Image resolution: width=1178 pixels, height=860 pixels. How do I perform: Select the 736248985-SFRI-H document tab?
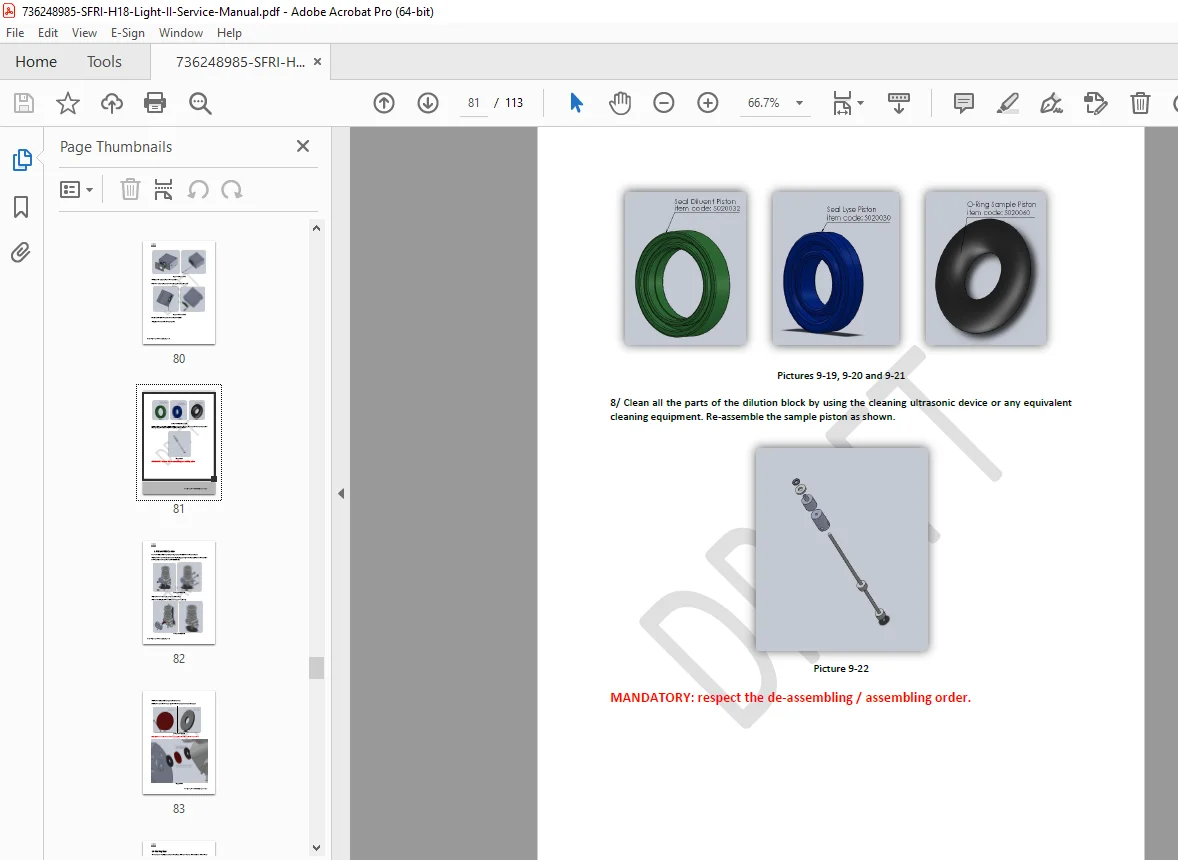240,62
